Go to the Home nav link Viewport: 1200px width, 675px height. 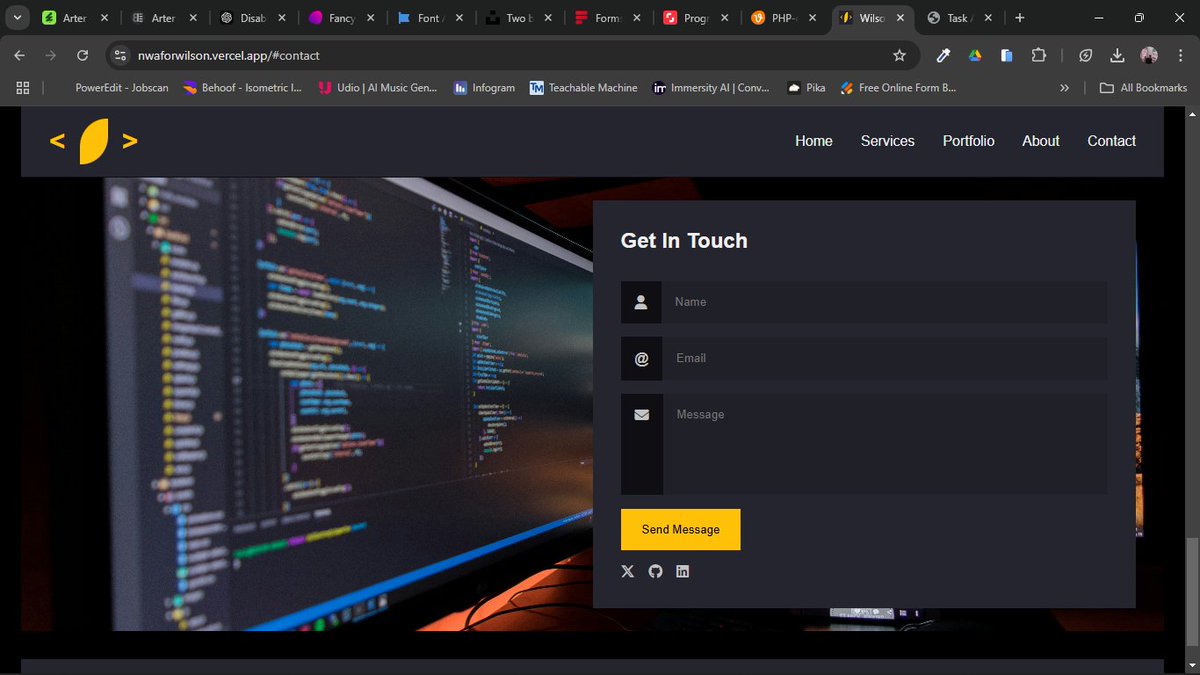(x=814, y=141)
